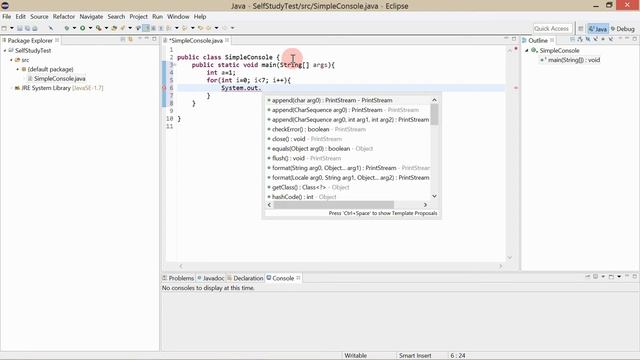The width and height of the screenshot is (640, 360).
Task: Choose flush() : void from content assist
Action: point(348,158)
